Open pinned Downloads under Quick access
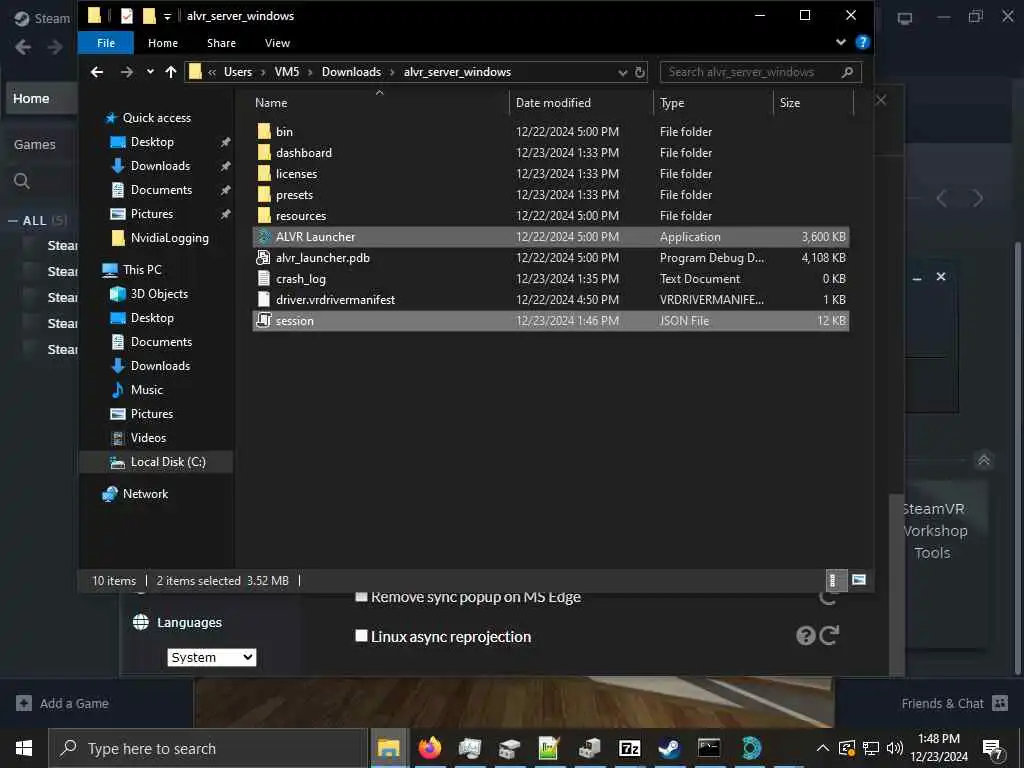1024x768 pixels. [160, 166]
